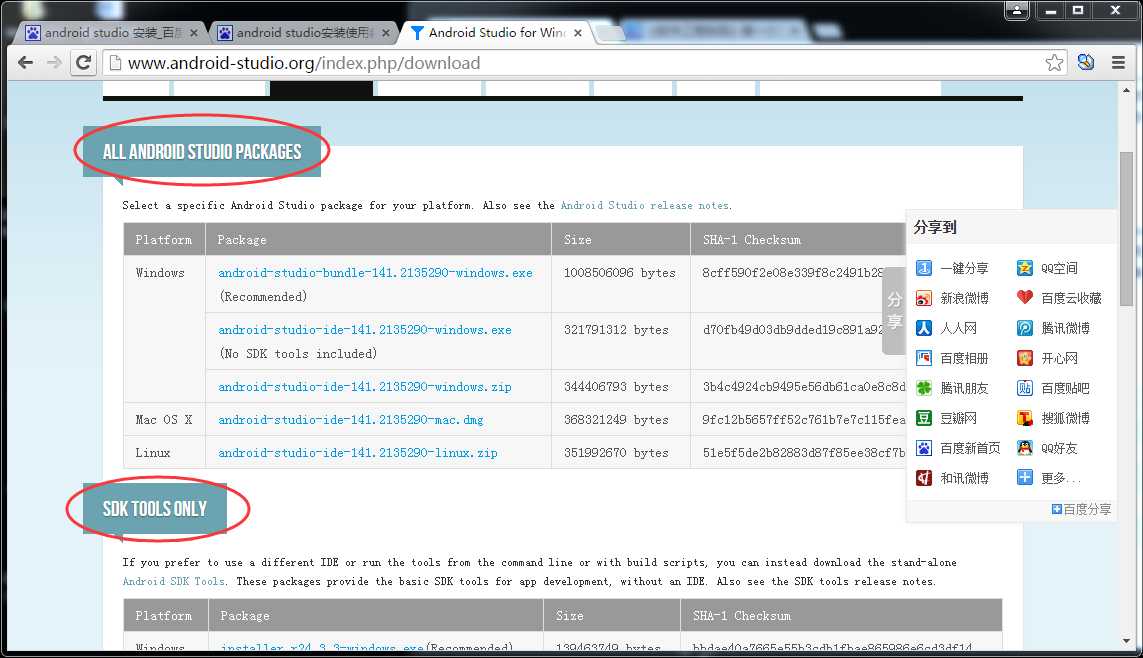Click the extension icon beside the star
1143x658 pixels.
click(x=1086, y=63)
